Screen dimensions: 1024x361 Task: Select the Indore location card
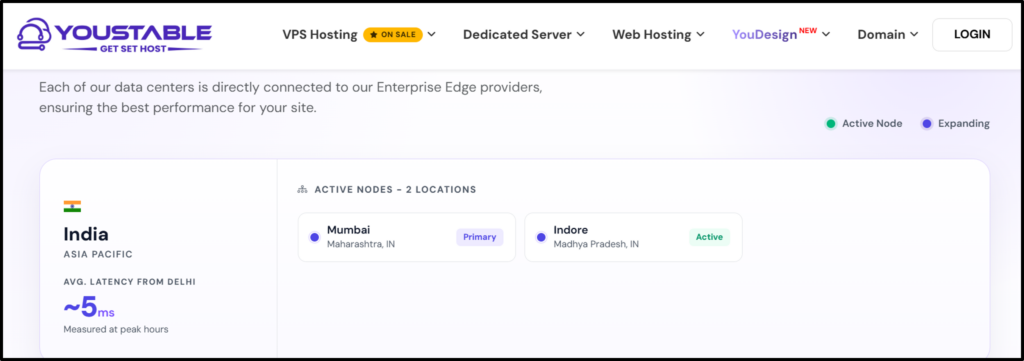pos(633,237)
